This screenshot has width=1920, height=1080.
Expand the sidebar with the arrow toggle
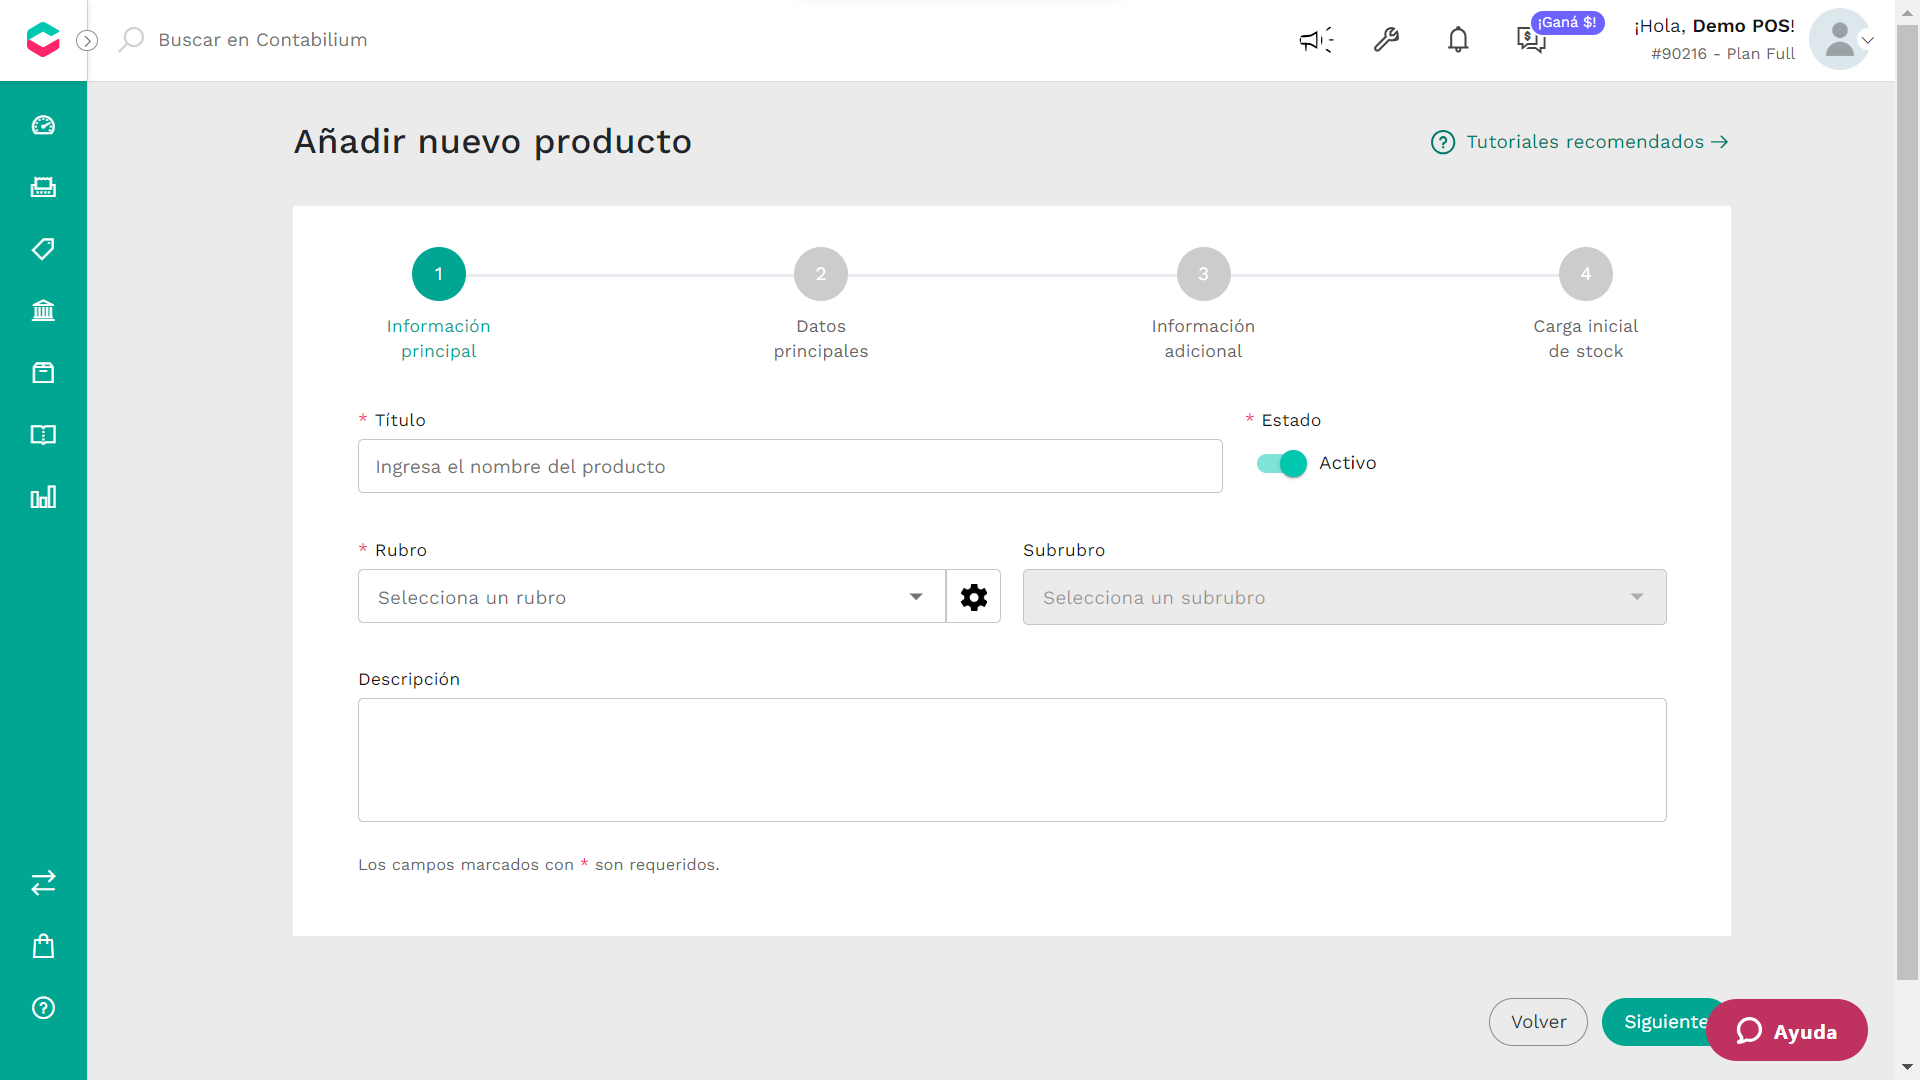[x=88, y=40]
